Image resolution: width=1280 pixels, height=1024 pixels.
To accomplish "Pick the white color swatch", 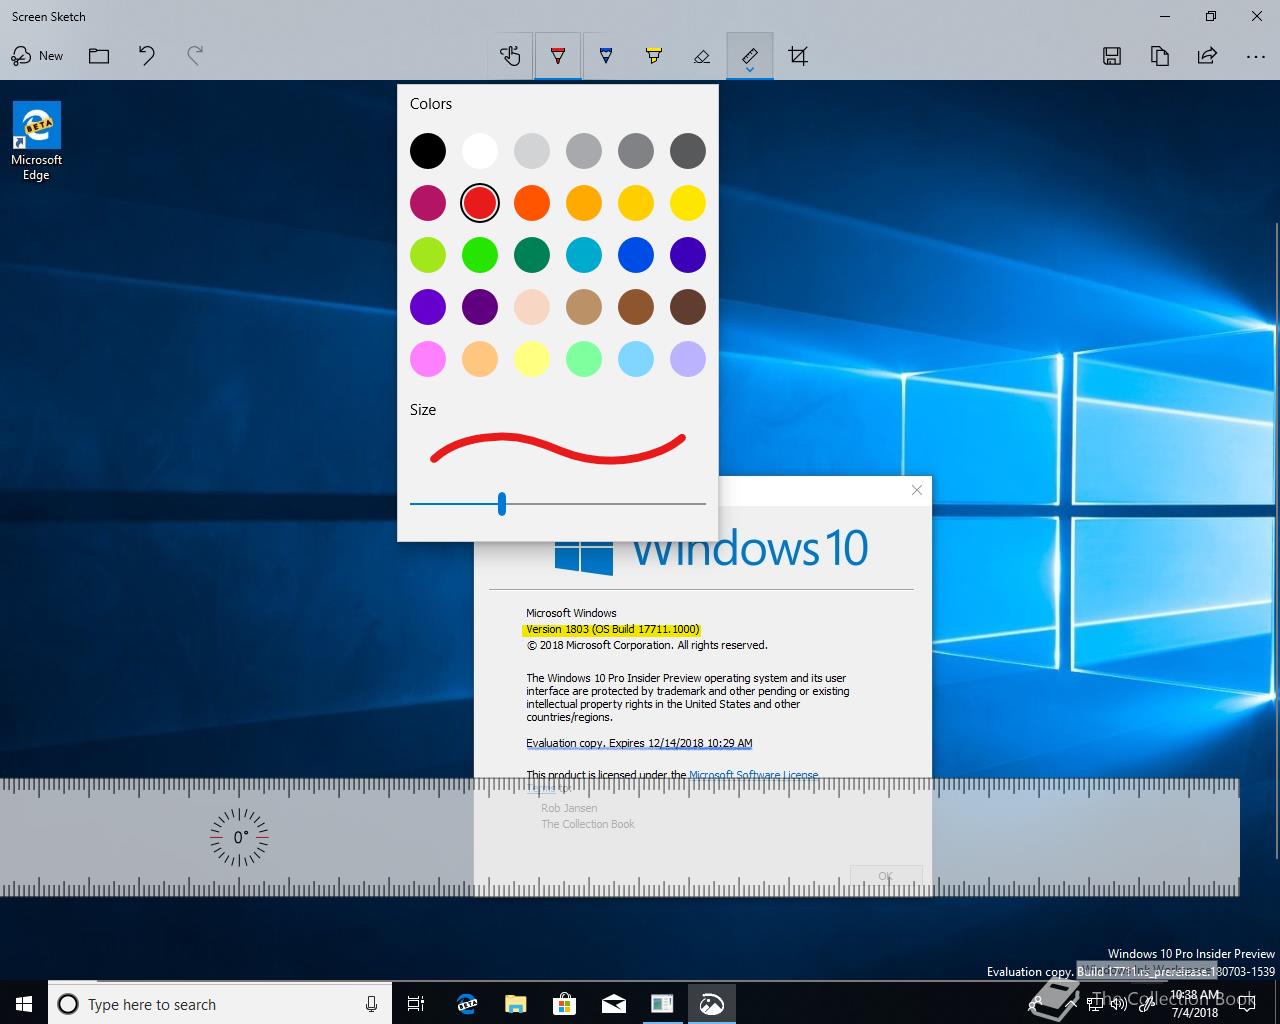I will (480, 151).
